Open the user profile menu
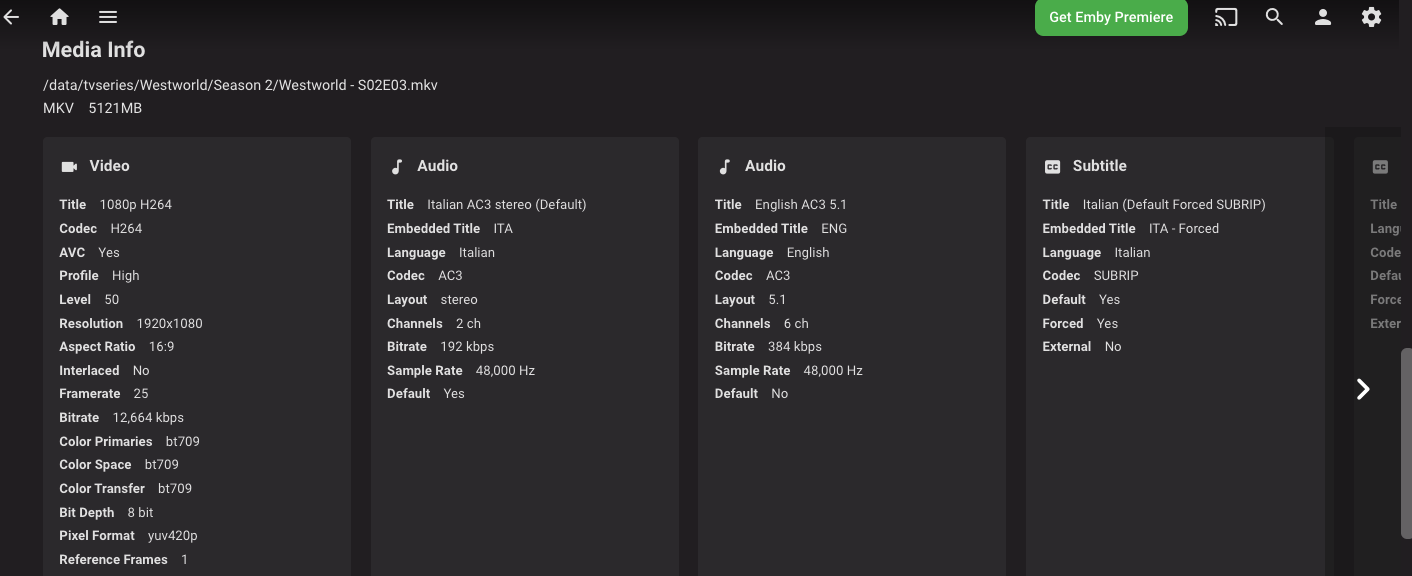 1323,17
